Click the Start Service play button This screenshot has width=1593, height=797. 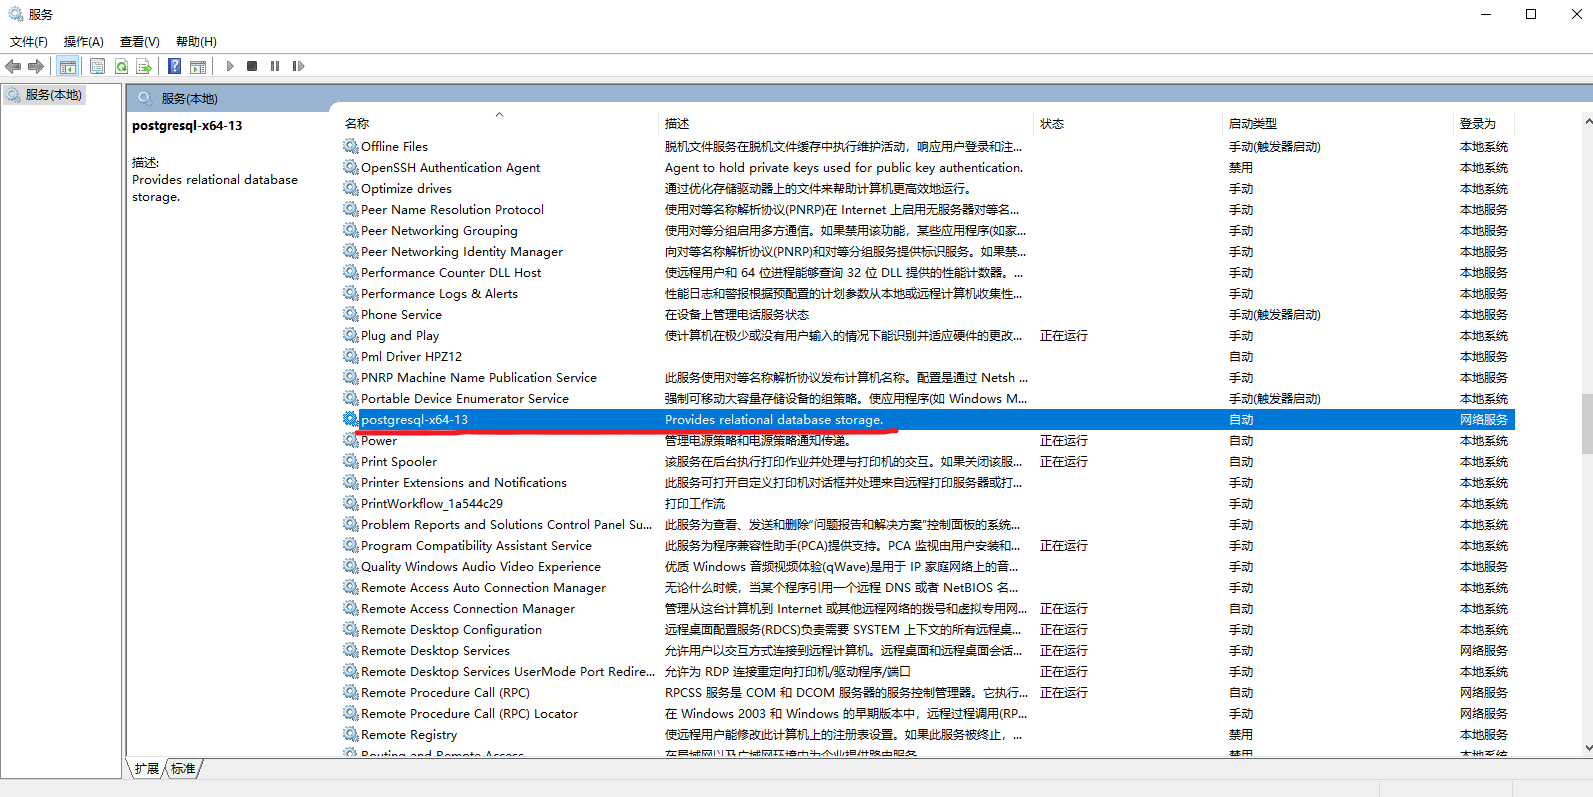[x=230, y=66]
